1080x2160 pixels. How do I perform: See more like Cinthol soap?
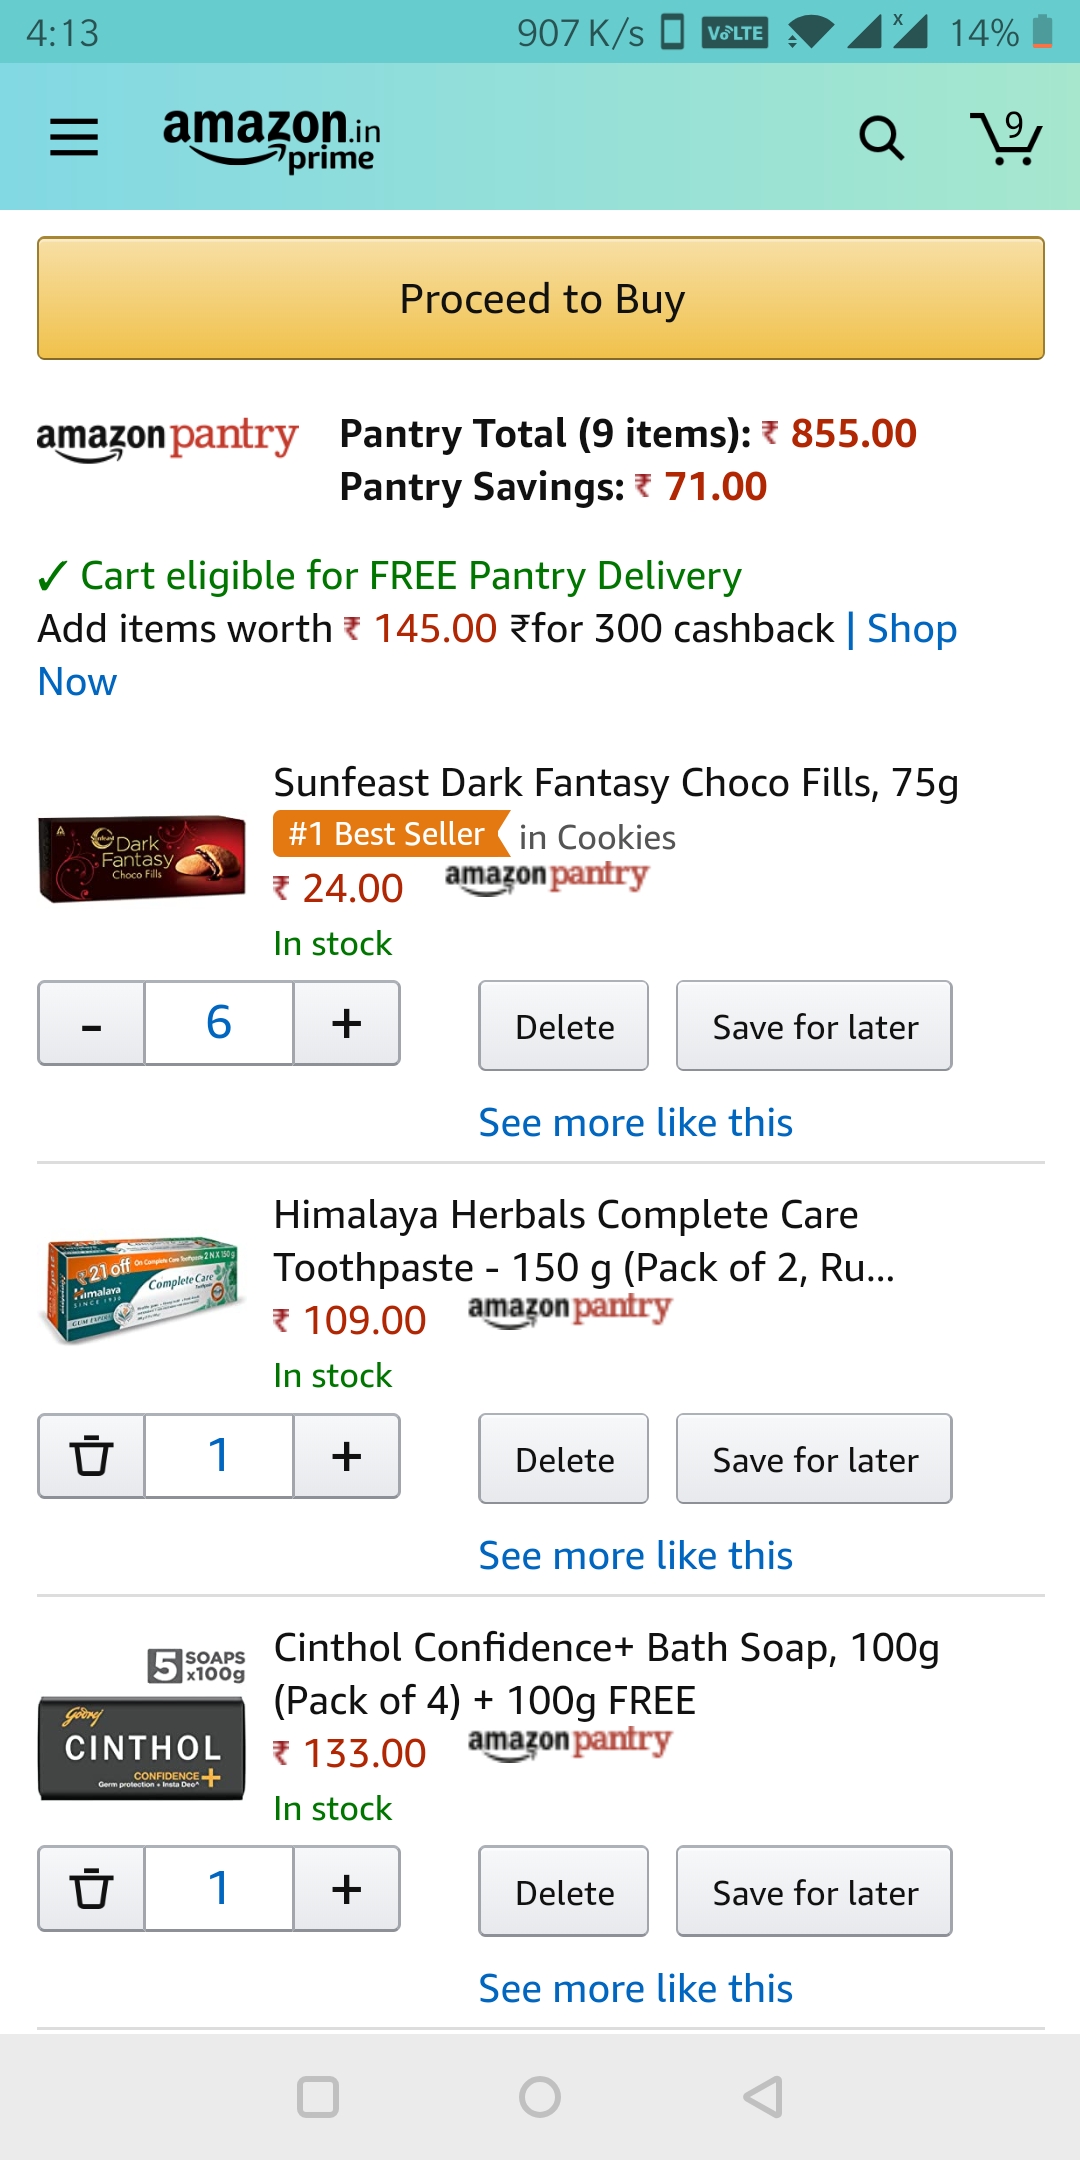(x=635, y=1989)
